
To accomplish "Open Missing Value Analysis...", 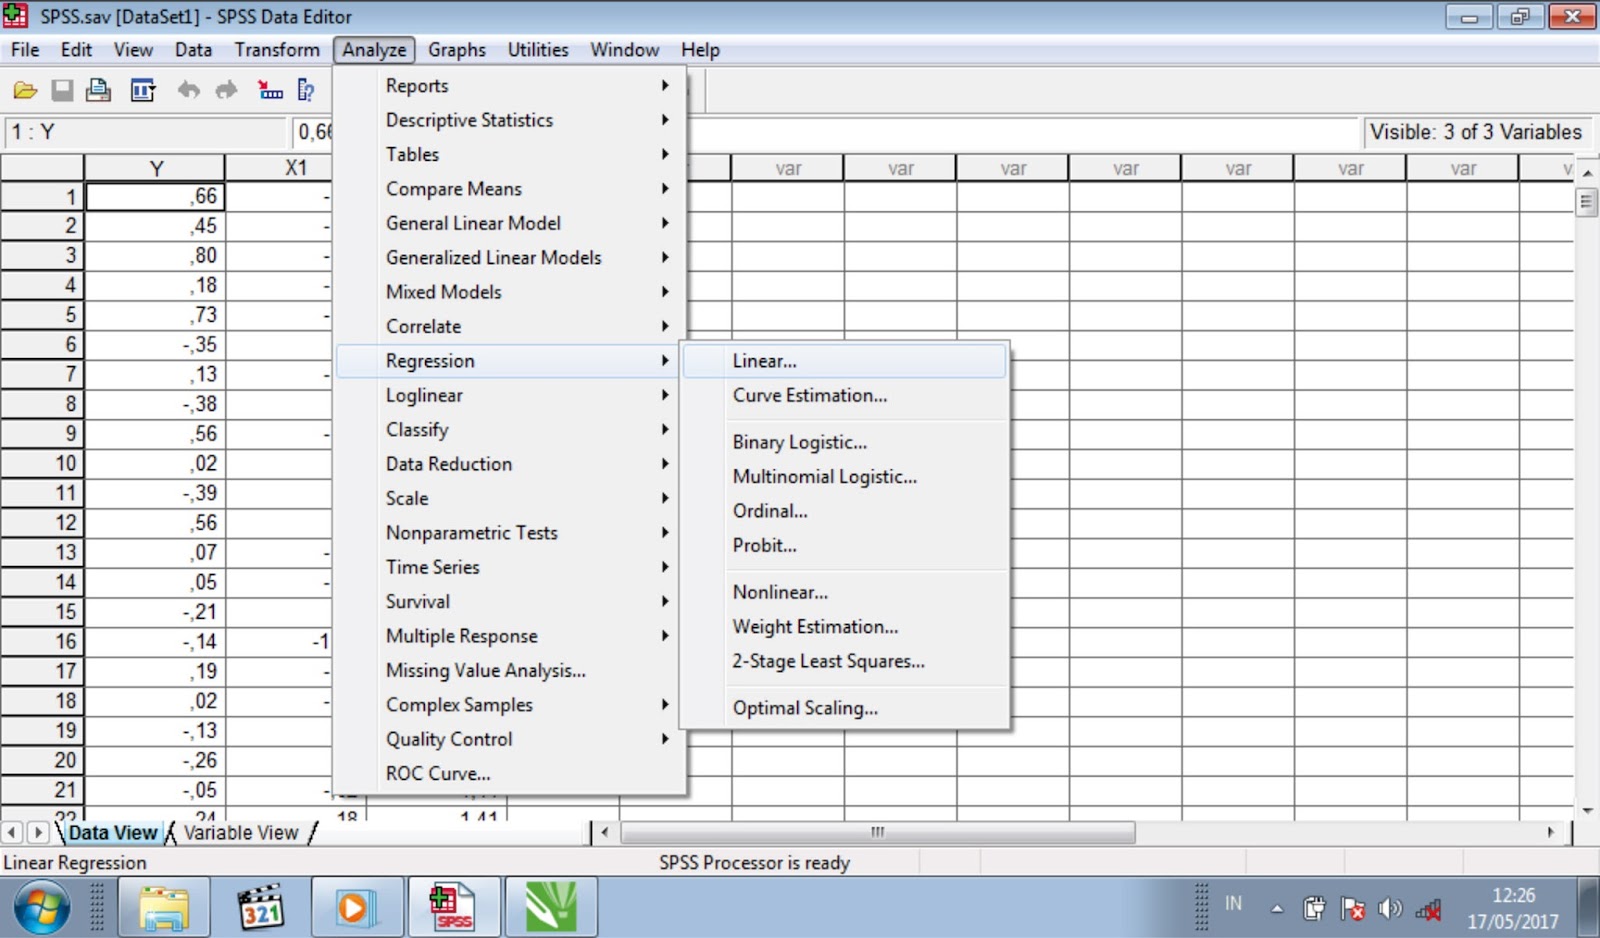I will 510,670.
